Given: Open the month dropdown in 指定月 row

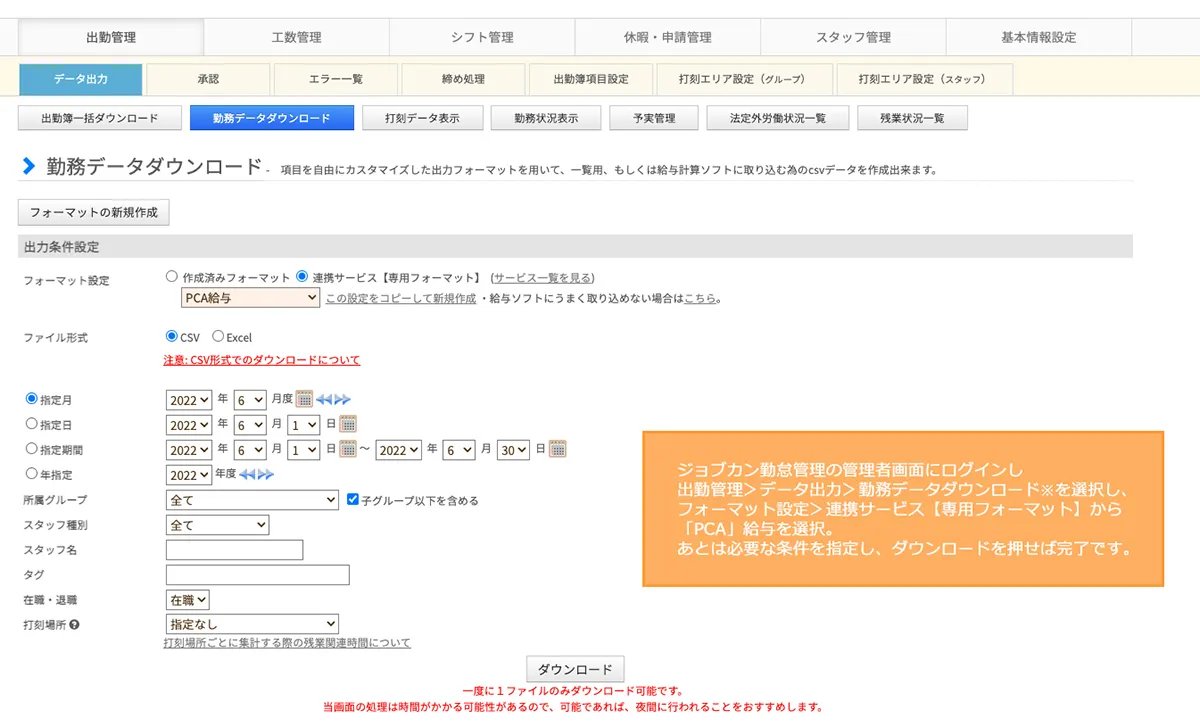Looking at the screenshot, I should pyautogui.click(x=250, y=399).
